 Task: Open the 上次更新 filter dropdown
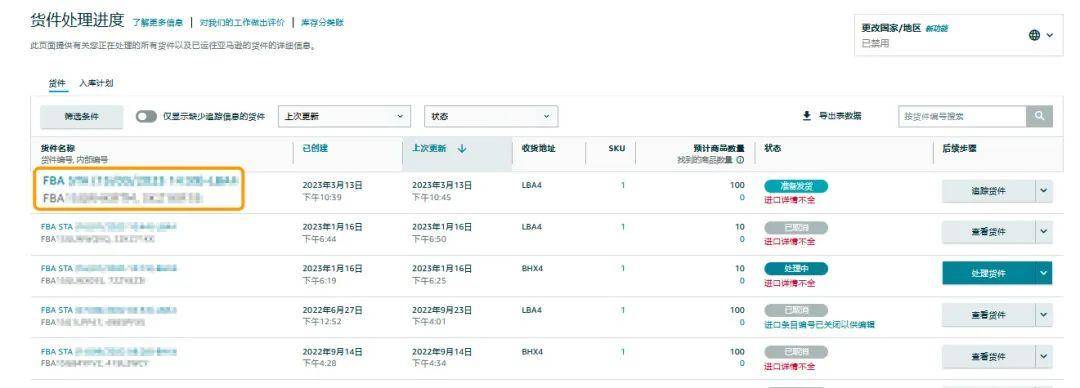click(x=344, y=116)
